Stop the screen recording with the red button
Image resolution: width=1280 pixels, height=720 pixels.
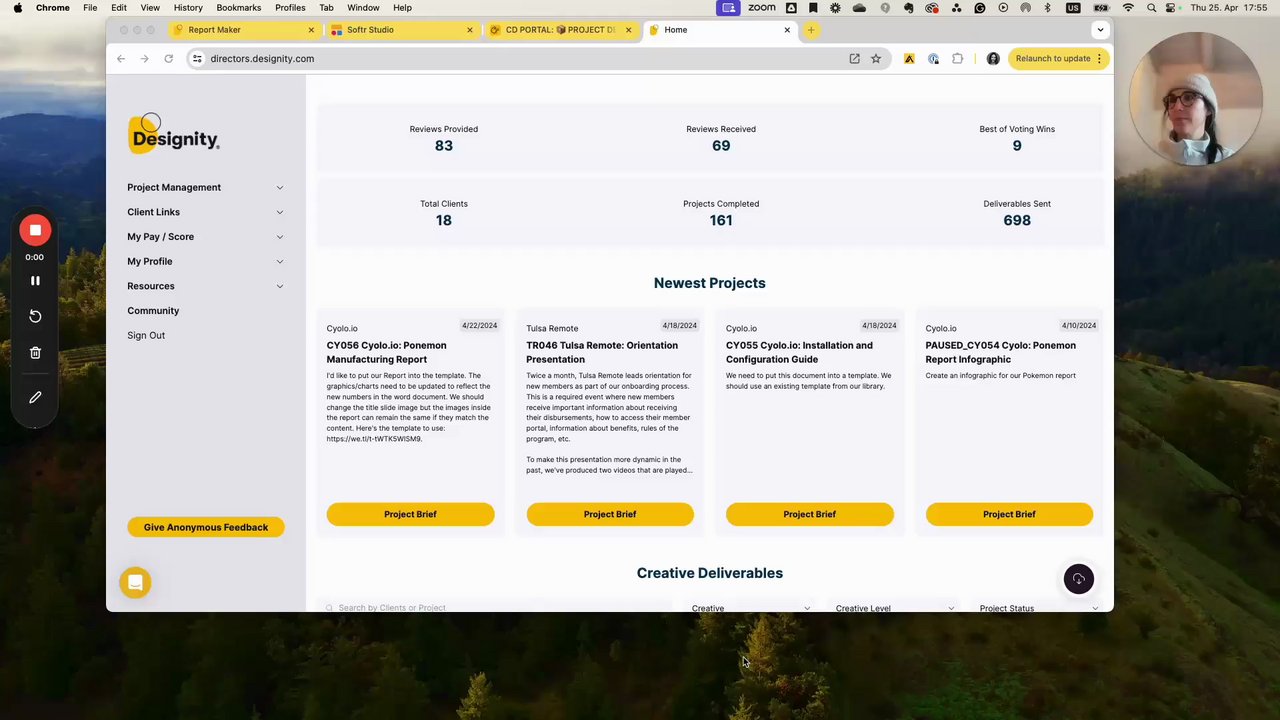click(x=35, y=231)
